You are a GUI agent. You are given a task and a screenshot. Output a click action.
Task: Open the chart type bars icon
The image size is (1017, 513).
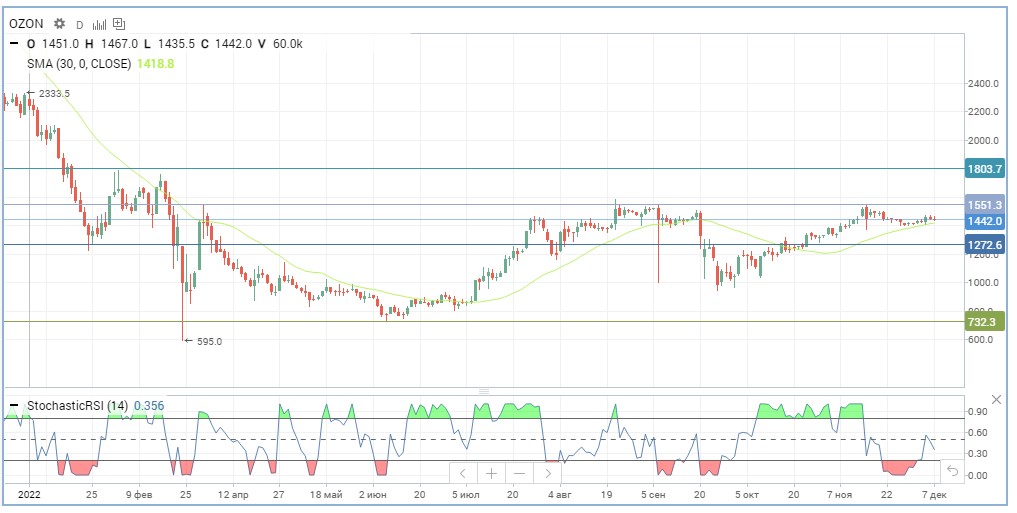pos(100,23)
